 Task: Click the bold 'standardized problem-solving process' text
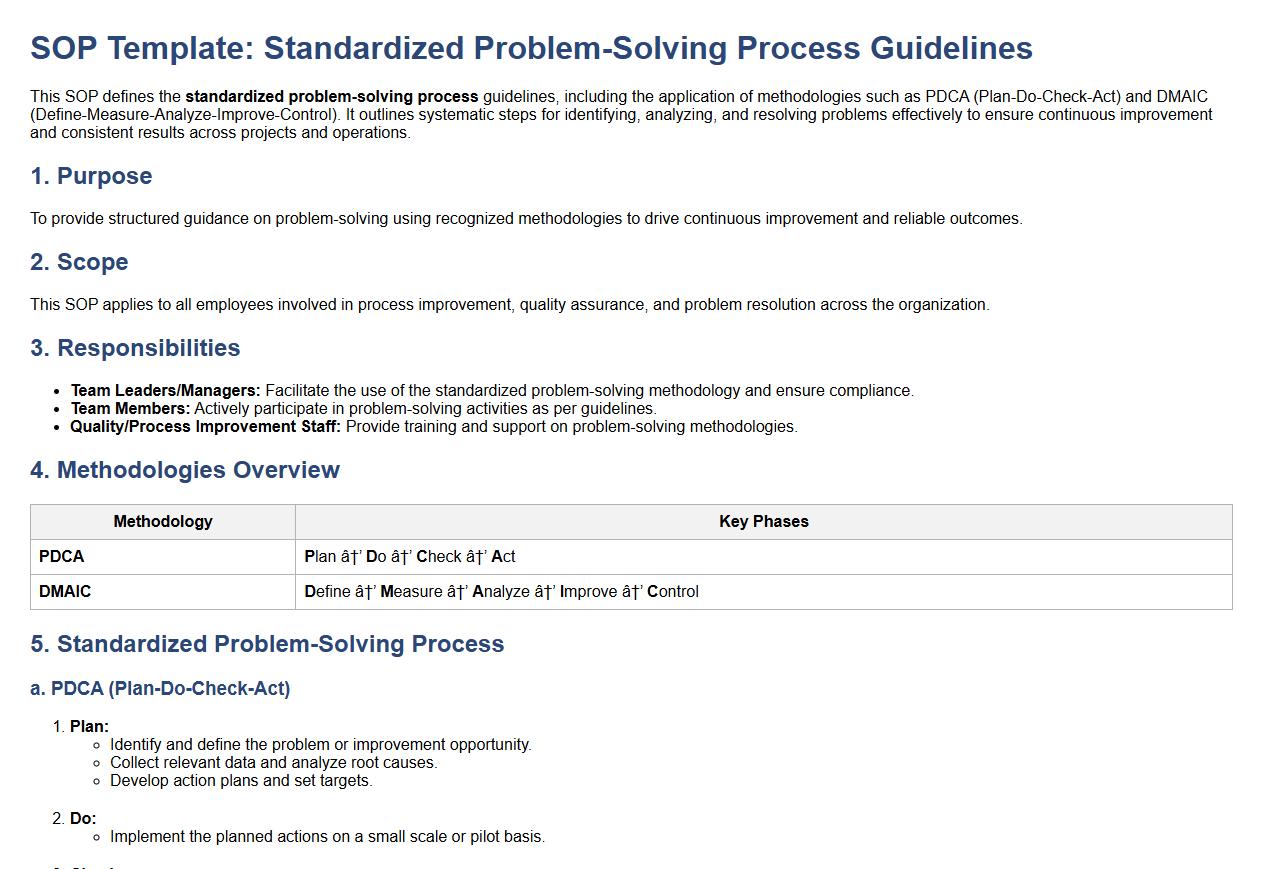click(x=331, y=97)
